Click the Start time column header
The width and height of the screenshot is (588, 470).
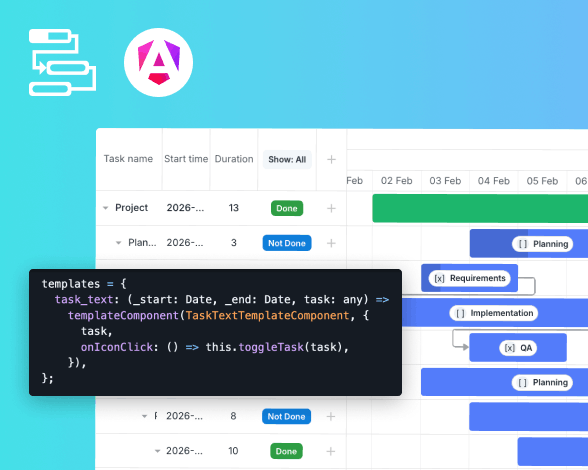point(186,159)
